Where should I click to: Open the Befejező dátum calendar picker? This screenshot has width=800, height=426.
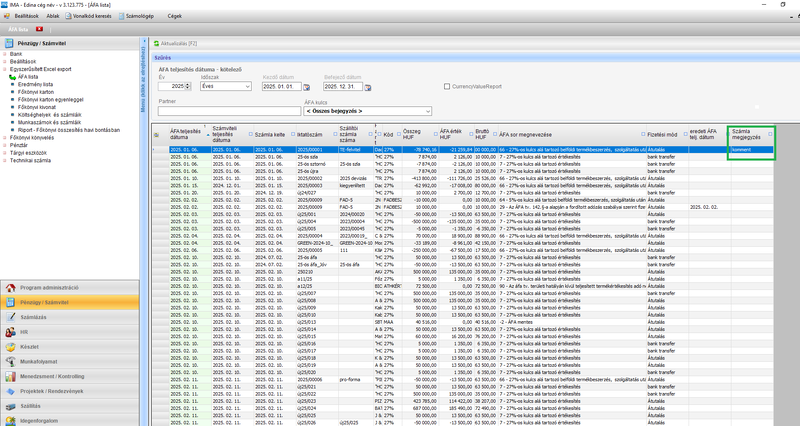click(369, 87)
